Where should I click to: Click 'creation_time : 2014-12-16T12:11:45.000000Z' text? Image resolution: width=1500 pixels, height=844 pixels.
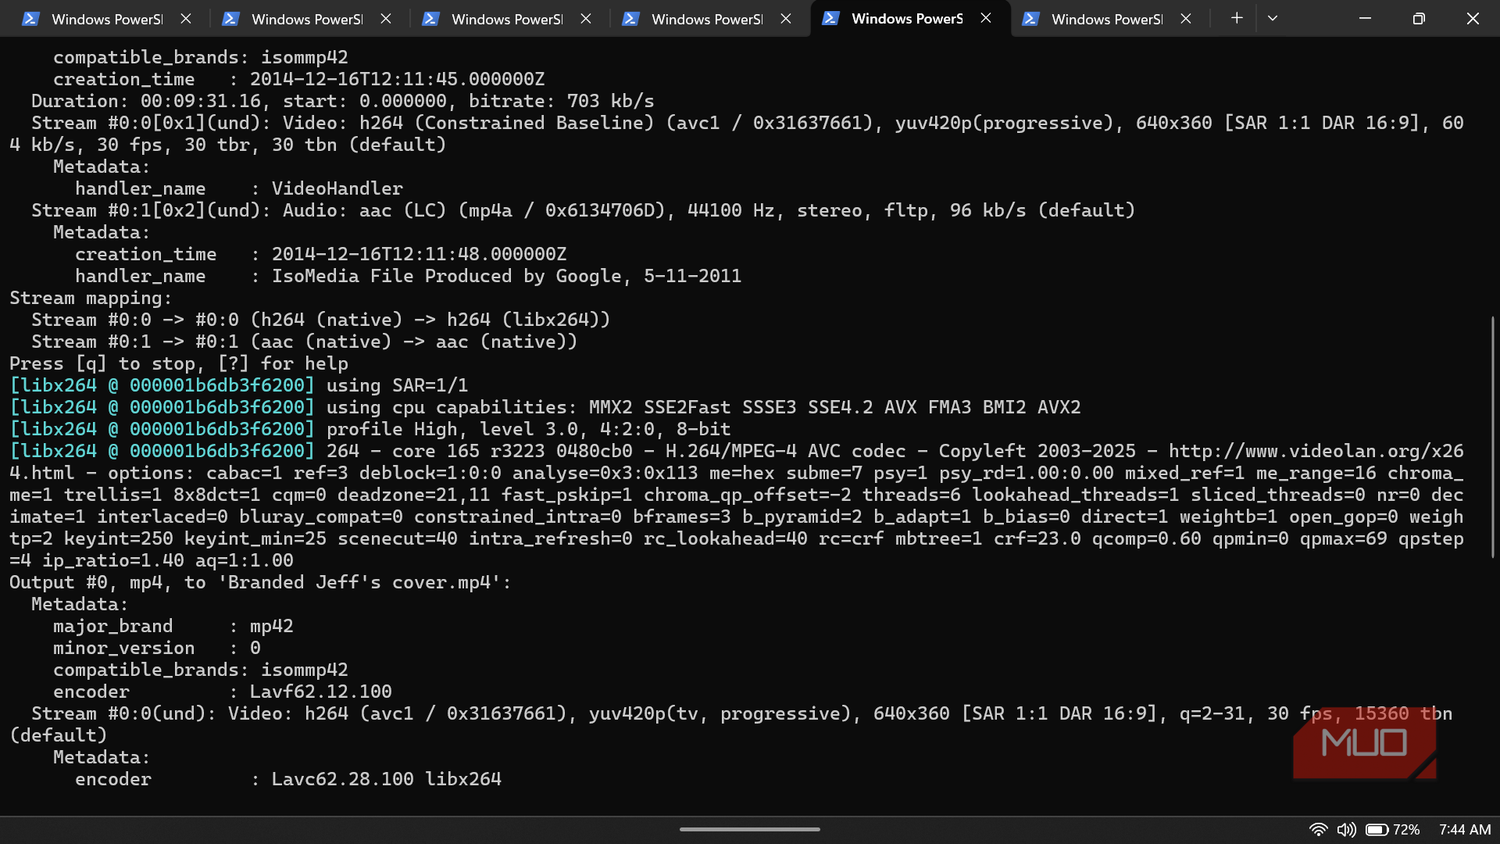[299, 79]
